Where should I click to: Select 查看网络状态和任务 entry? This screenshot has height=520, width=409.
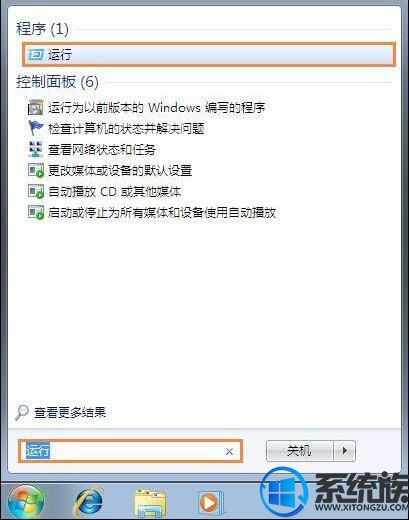tap(102, 149)
